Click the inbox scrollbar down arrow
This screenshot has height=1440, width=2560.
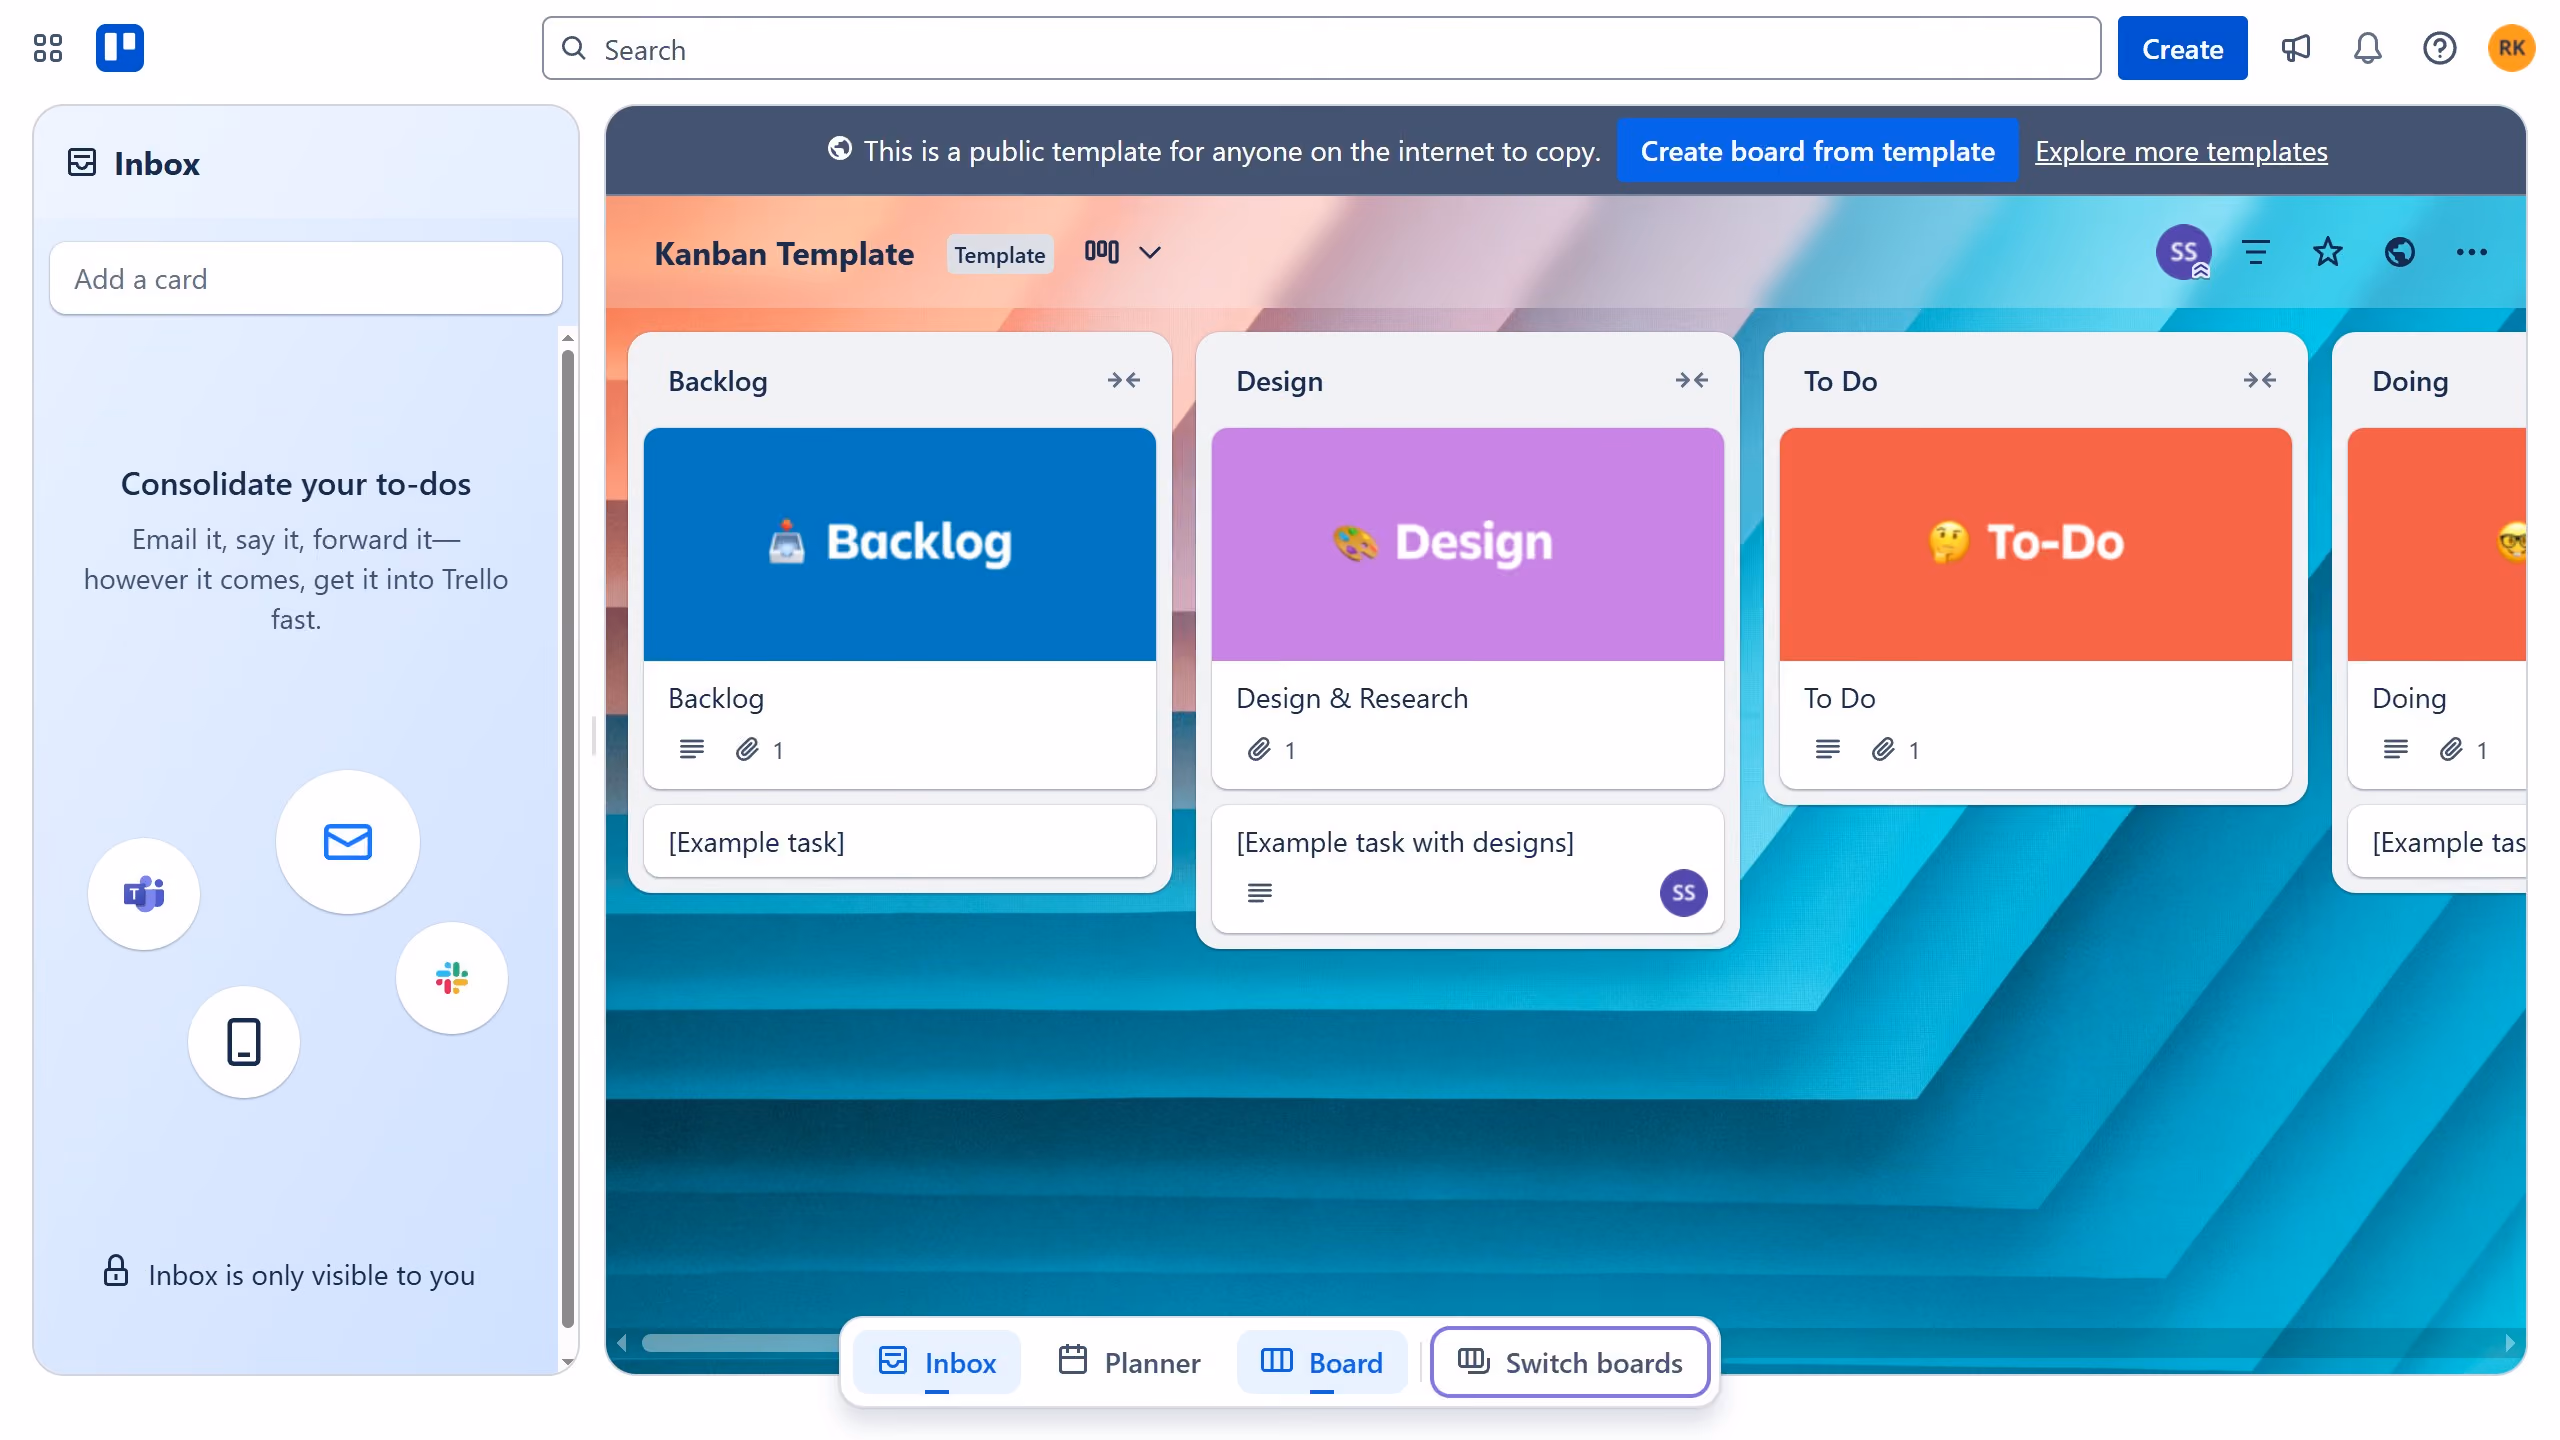pos(568,1361)
